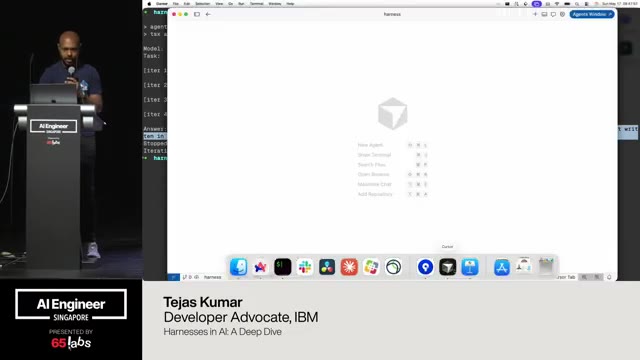640x360 pixels.
Task: Click the notification bell in status bar
Action: pos(609,277)
